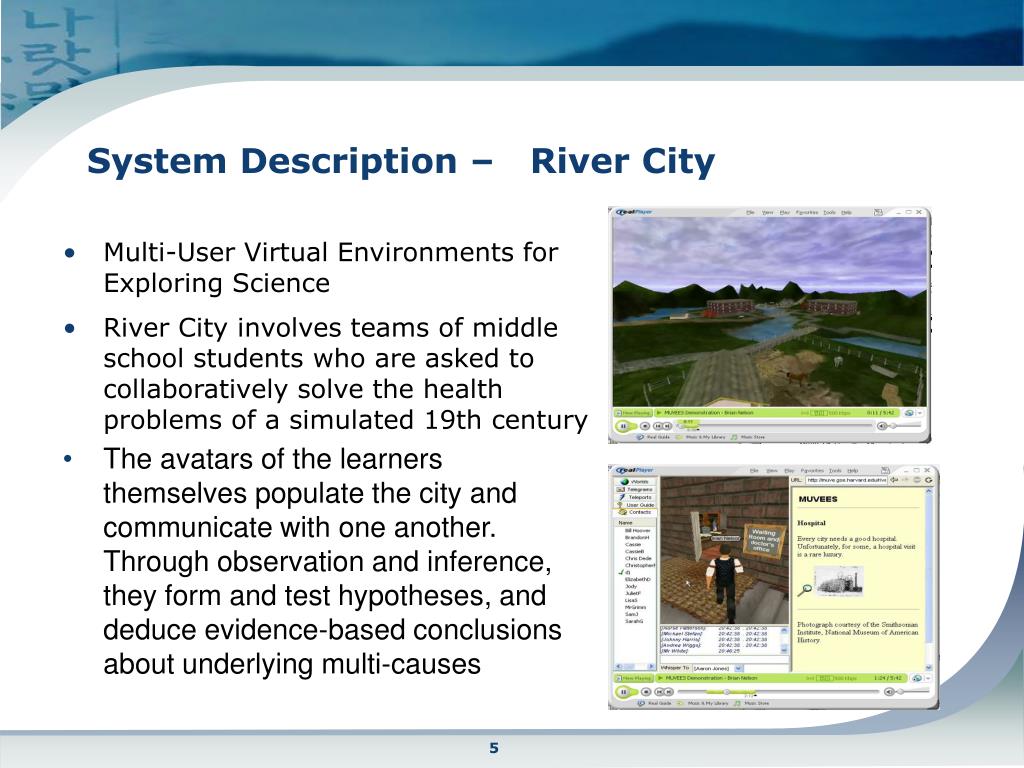This screenshot has height=768, width=1024.
Task: Open Music Store tab in the Hospital player window
Action: coord(752,703)
